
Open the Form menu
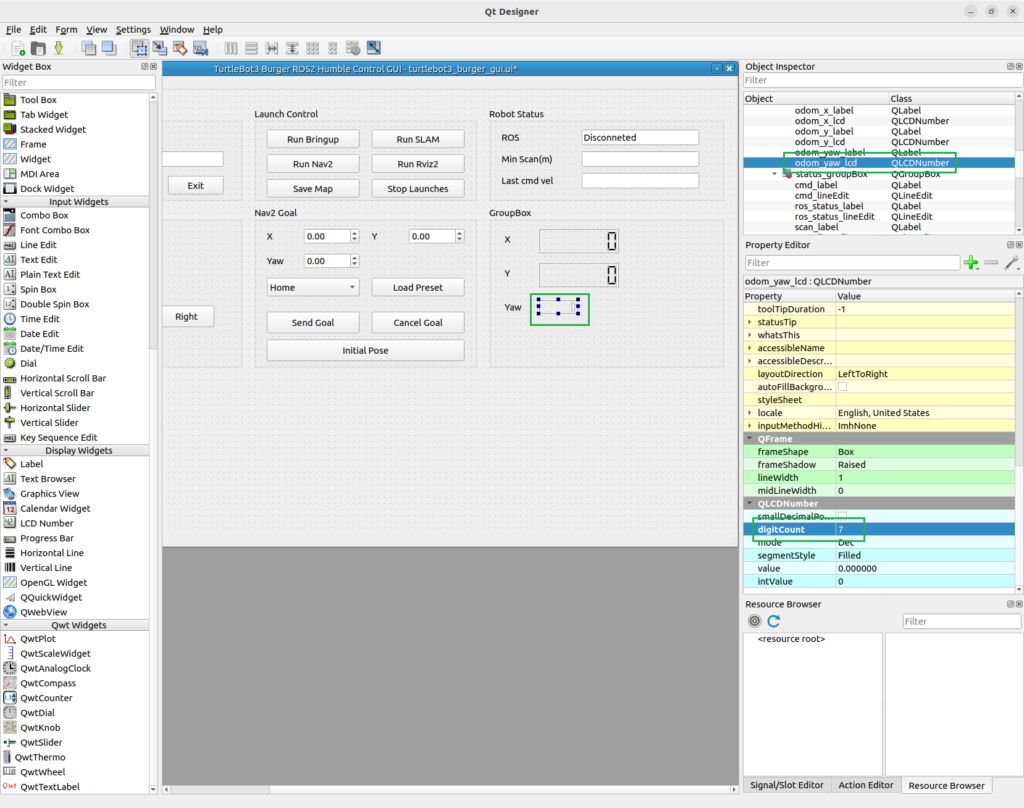point(66,29)
